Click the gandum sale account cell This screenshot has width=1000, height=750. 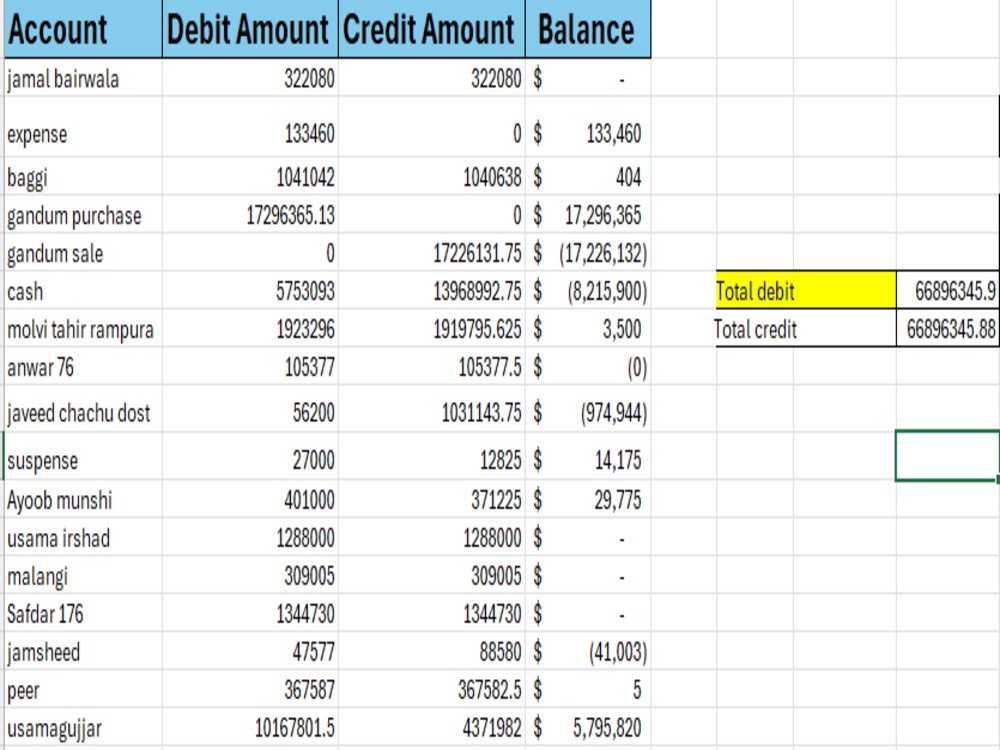(x=83, y=253)
